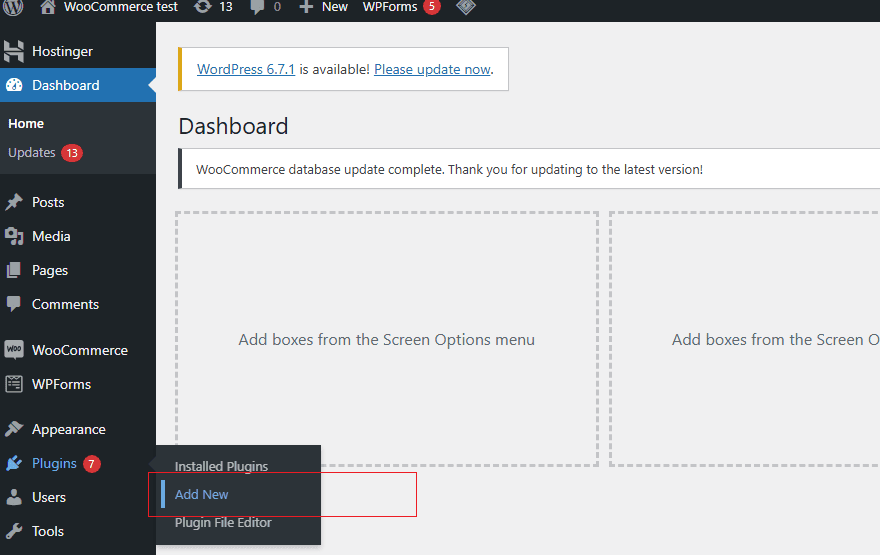
Task: Open the Comments sidebar item
Action: [65, 304]
